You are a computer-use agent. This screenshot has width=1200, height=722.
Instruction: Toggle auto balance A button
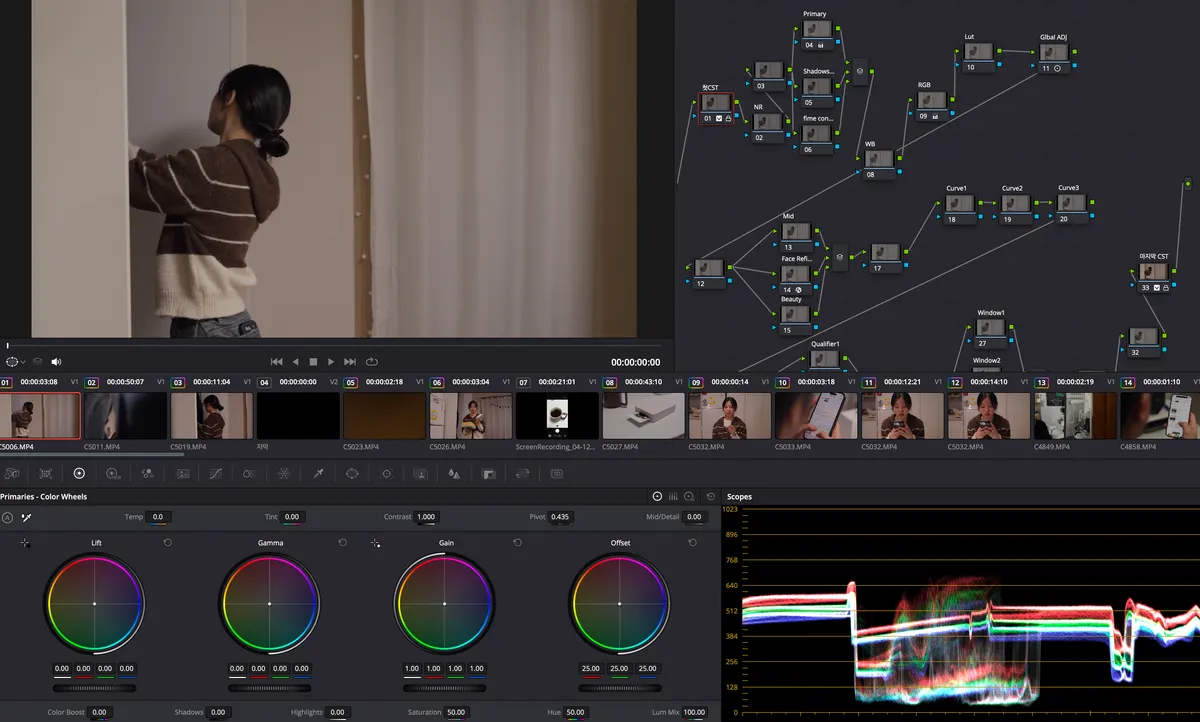(x=7, y=517)
